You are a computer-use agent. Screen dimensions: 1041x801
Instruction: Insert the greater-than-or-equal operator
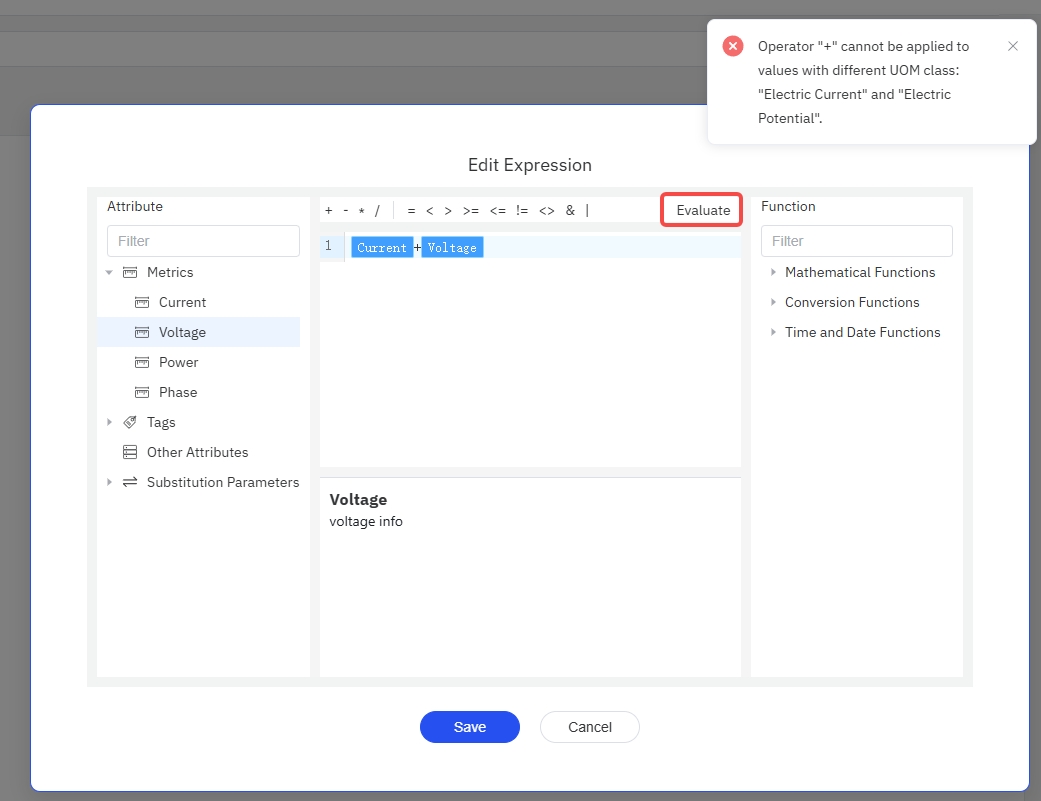[471, 210]
